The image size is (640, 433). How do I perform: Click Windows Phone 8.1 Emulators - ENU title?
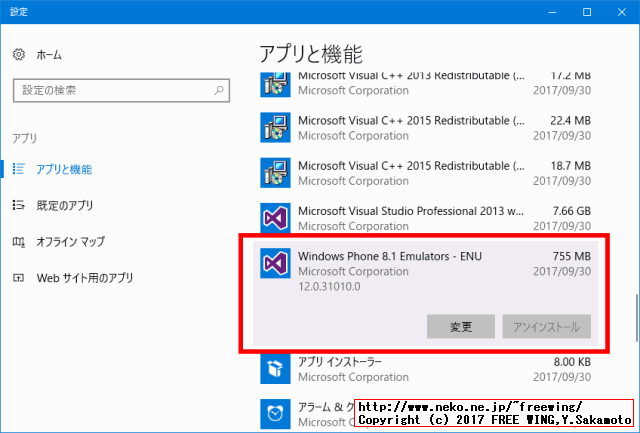click(x=390, y=256)
